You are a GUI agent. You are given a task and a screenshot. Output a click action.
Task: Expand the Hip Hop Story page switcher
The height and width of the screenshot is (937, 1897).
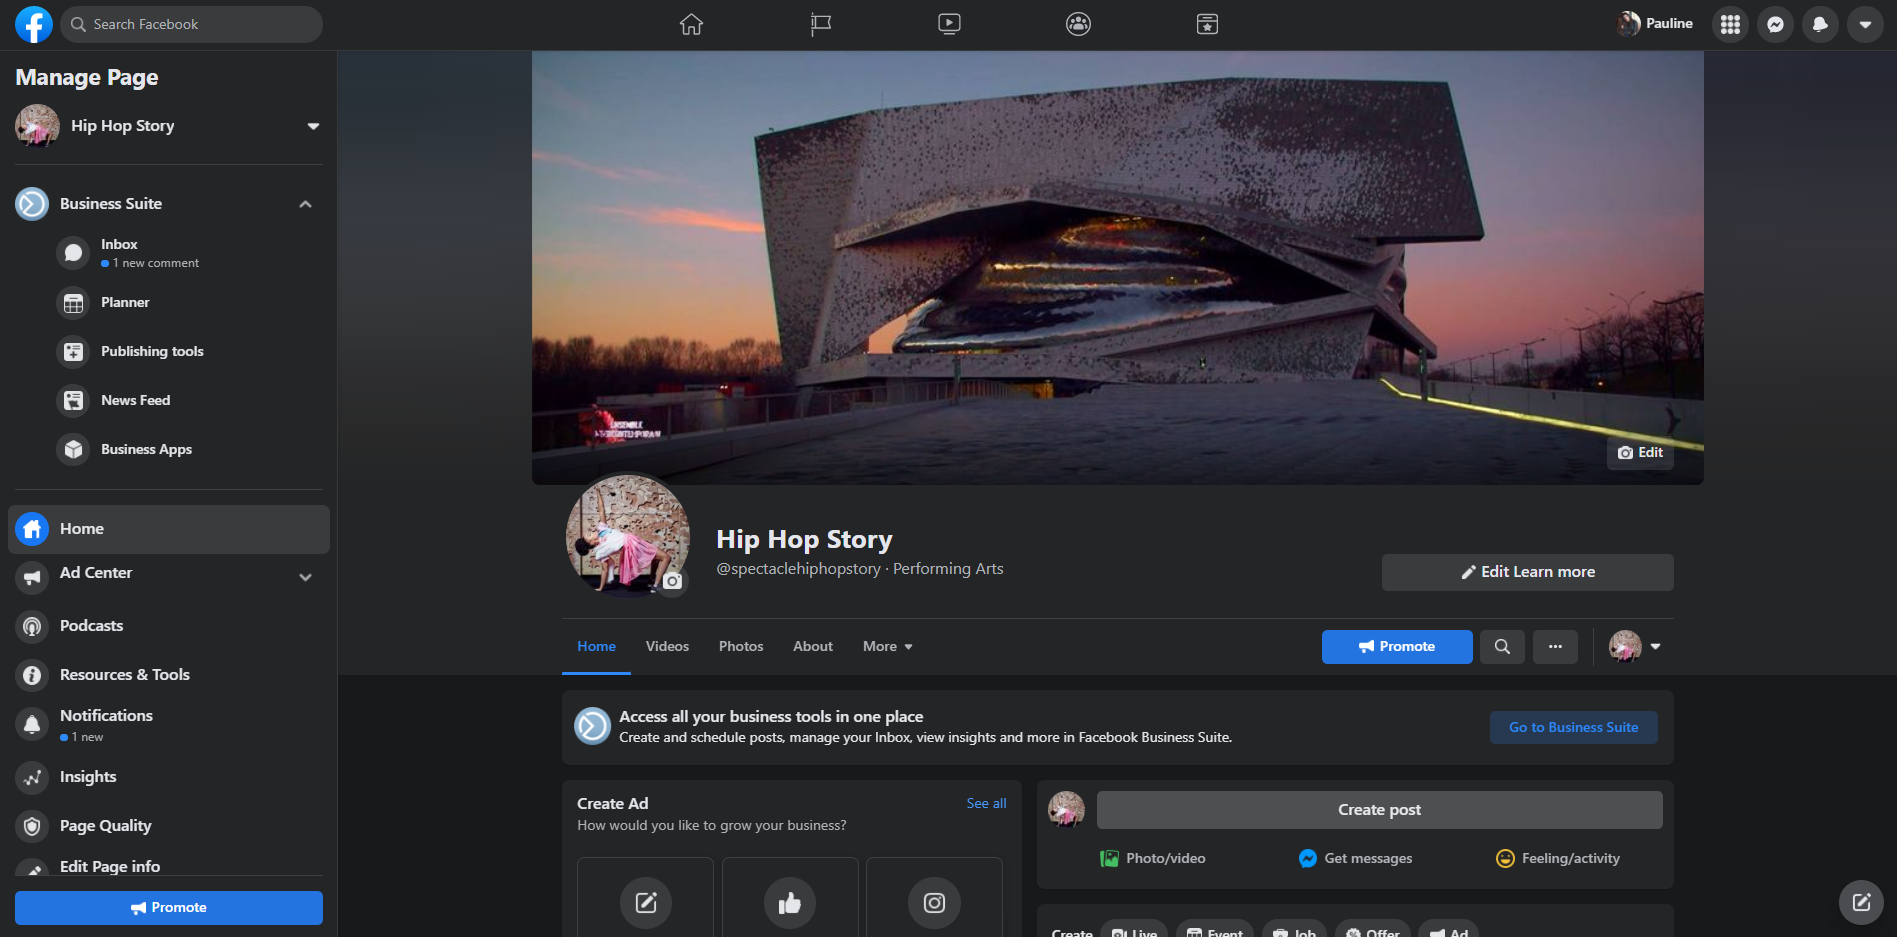(x=313, y=126)
